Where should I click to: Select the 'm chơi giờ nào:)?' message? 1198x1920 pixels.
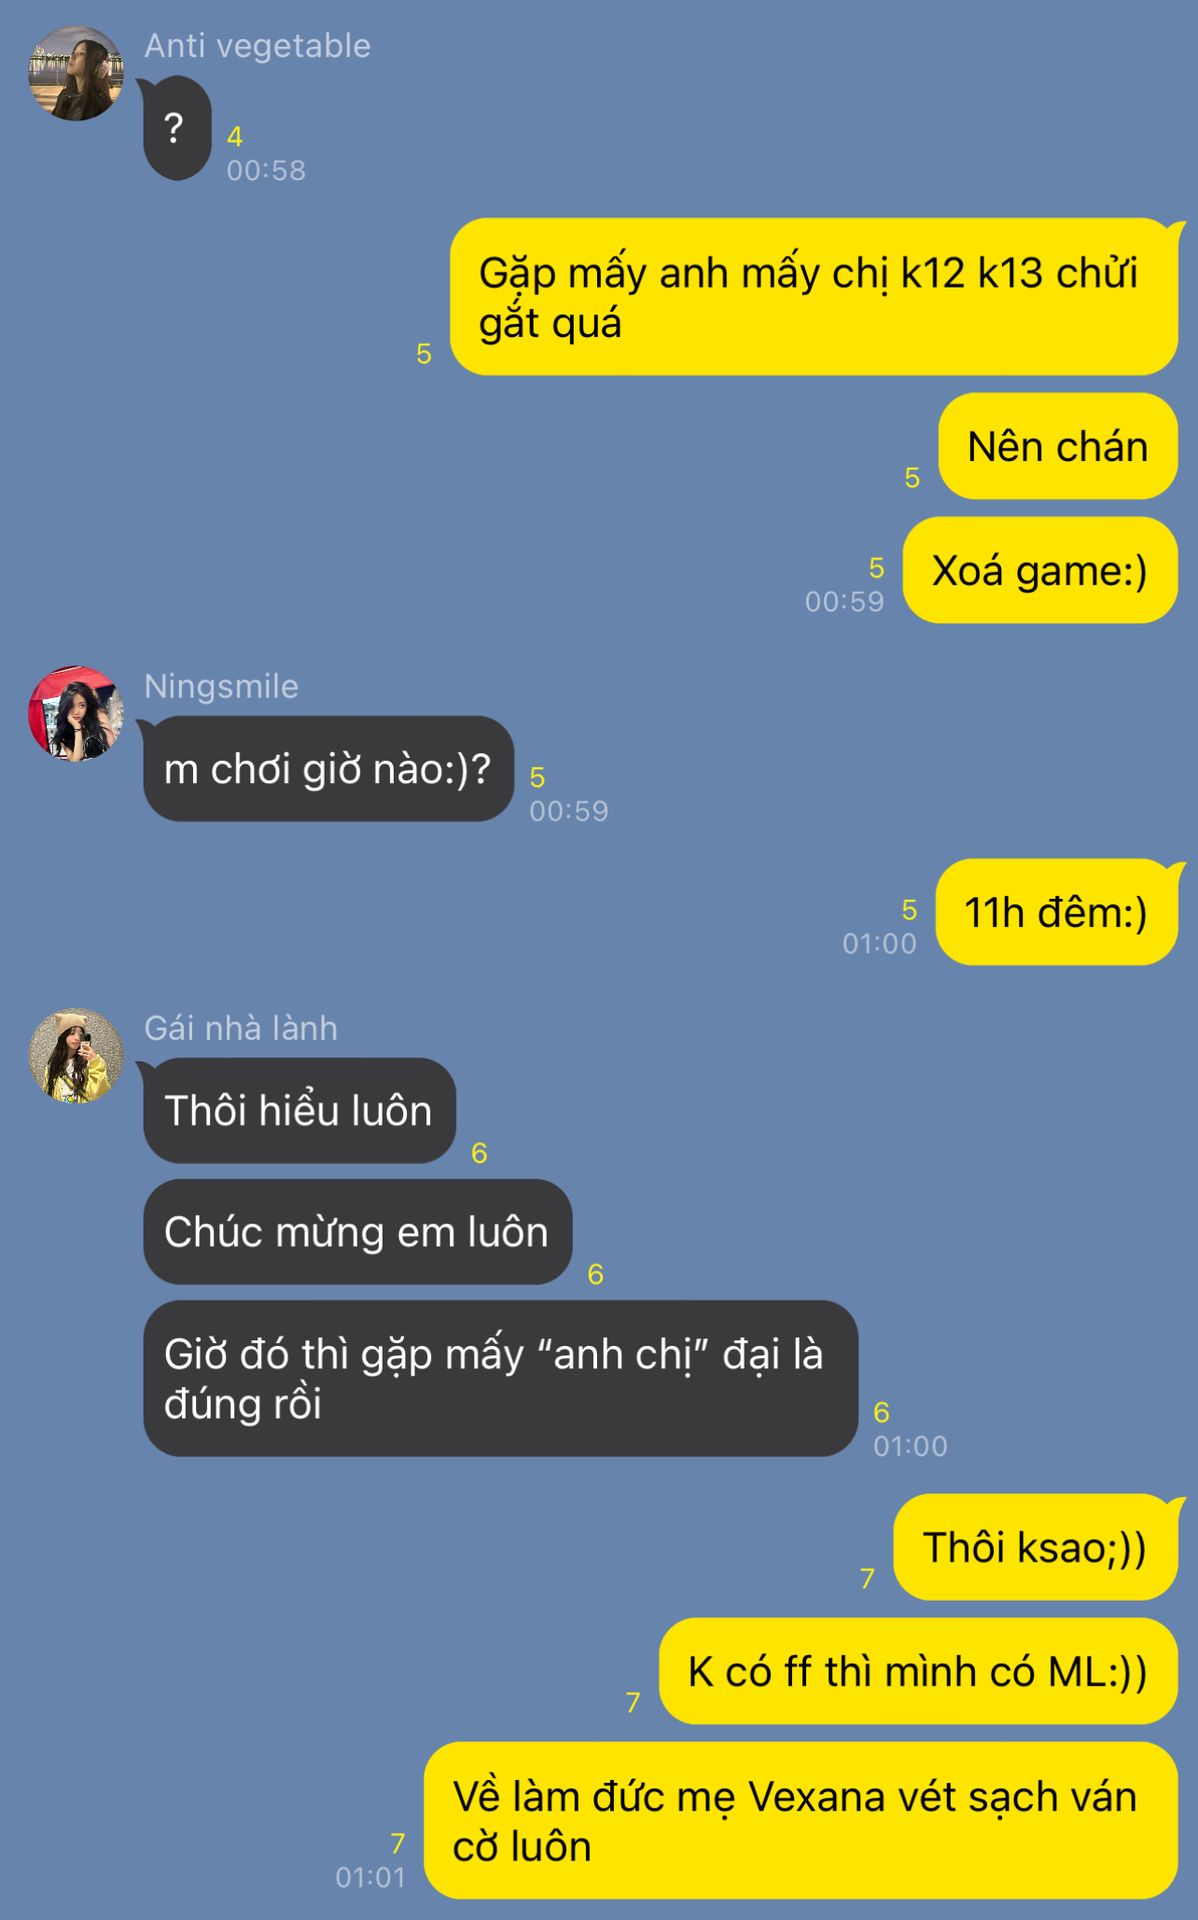[328, 769]
